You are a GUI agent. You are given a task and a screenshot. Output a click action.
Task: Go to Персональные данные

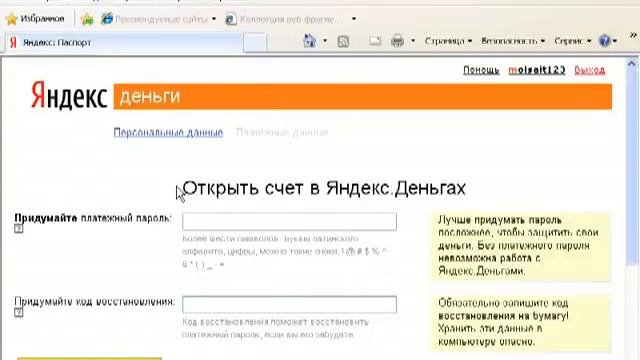click(168, 132)
